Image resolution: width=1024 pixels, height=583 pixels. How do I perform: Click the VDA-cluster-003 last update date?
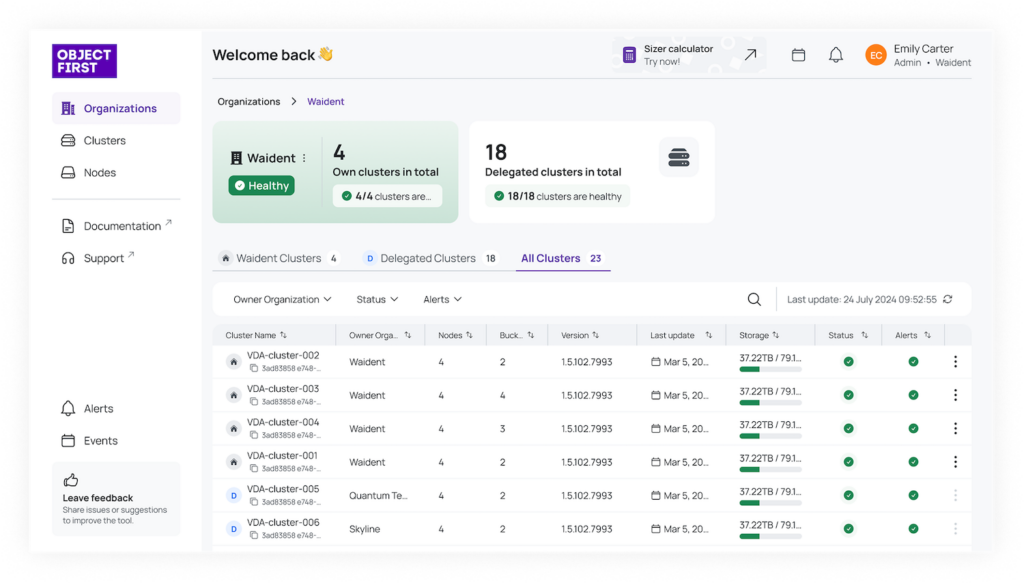[x=680, y=395]
